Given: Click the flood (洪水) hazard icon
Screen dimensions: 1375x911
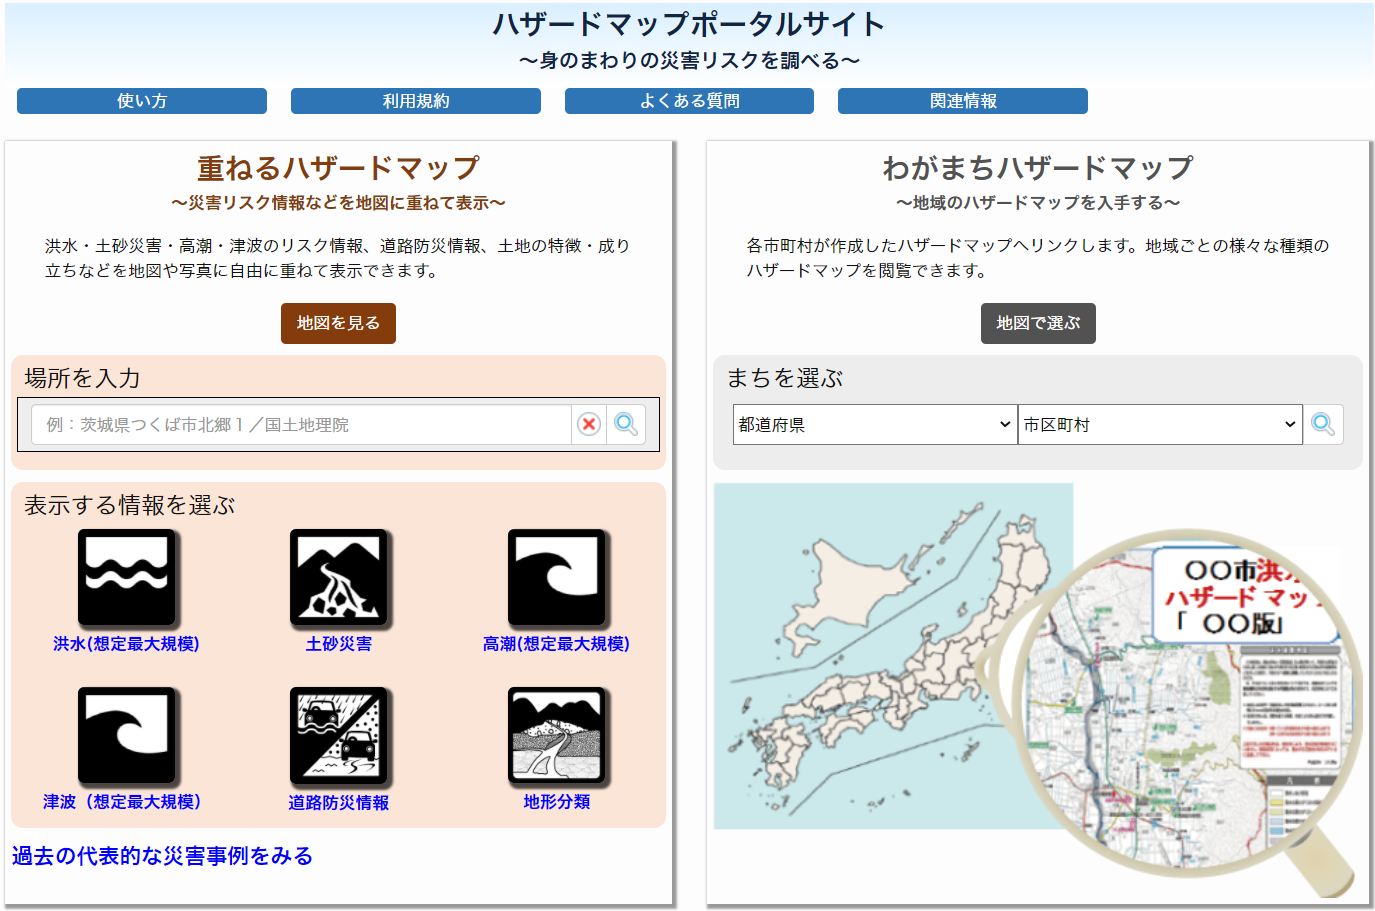Looking at the screenshot, I should pyautogui.click(x=127, y=578).
